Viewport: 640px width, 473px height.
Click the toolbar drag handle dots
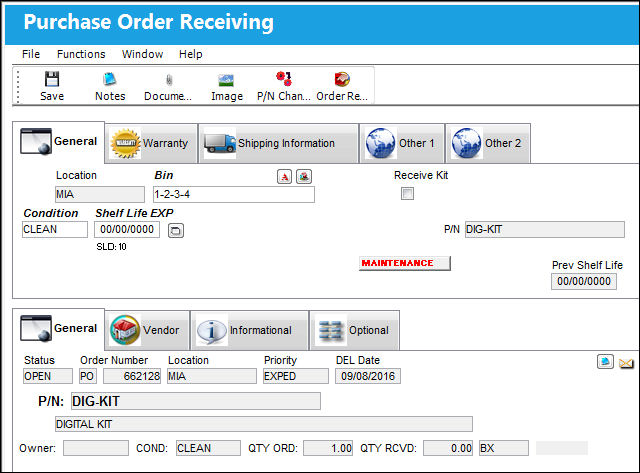[18, 87]
